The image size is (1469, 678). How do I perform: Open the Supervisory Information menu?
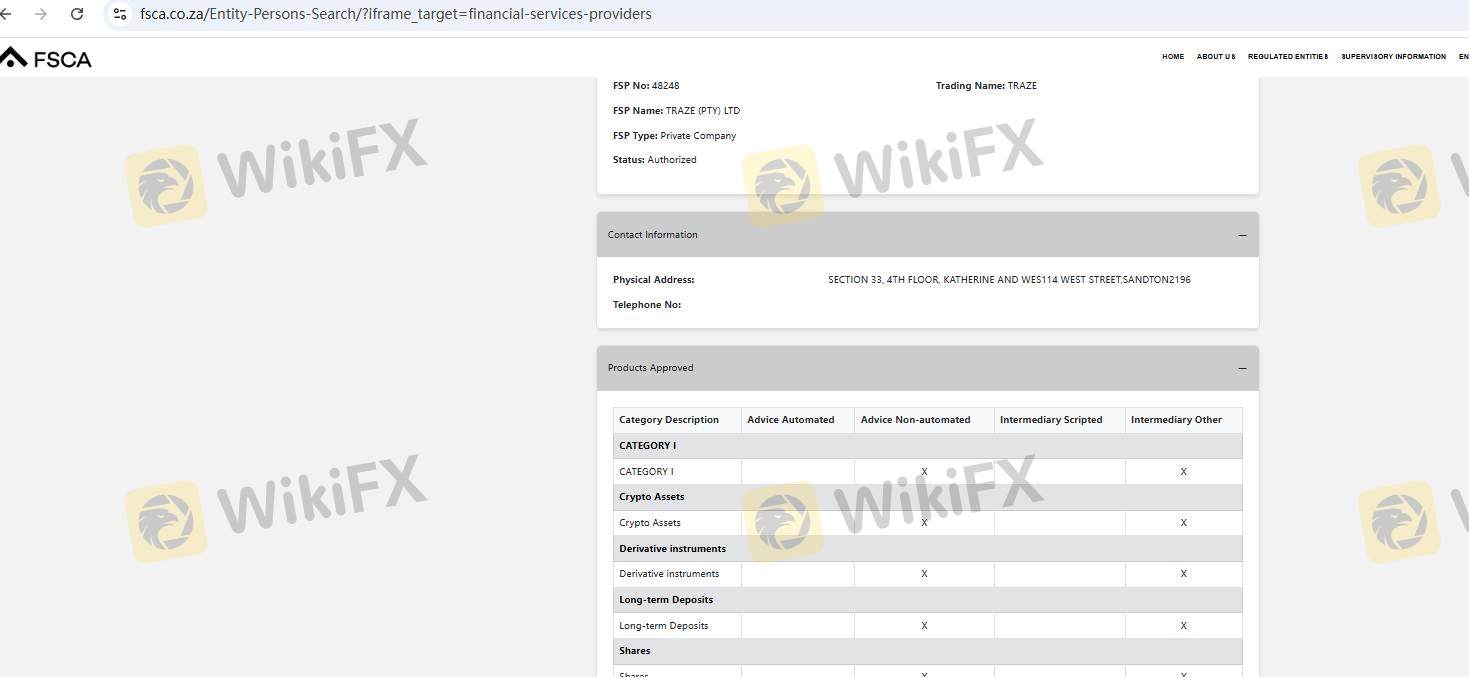coord(1393,57)
